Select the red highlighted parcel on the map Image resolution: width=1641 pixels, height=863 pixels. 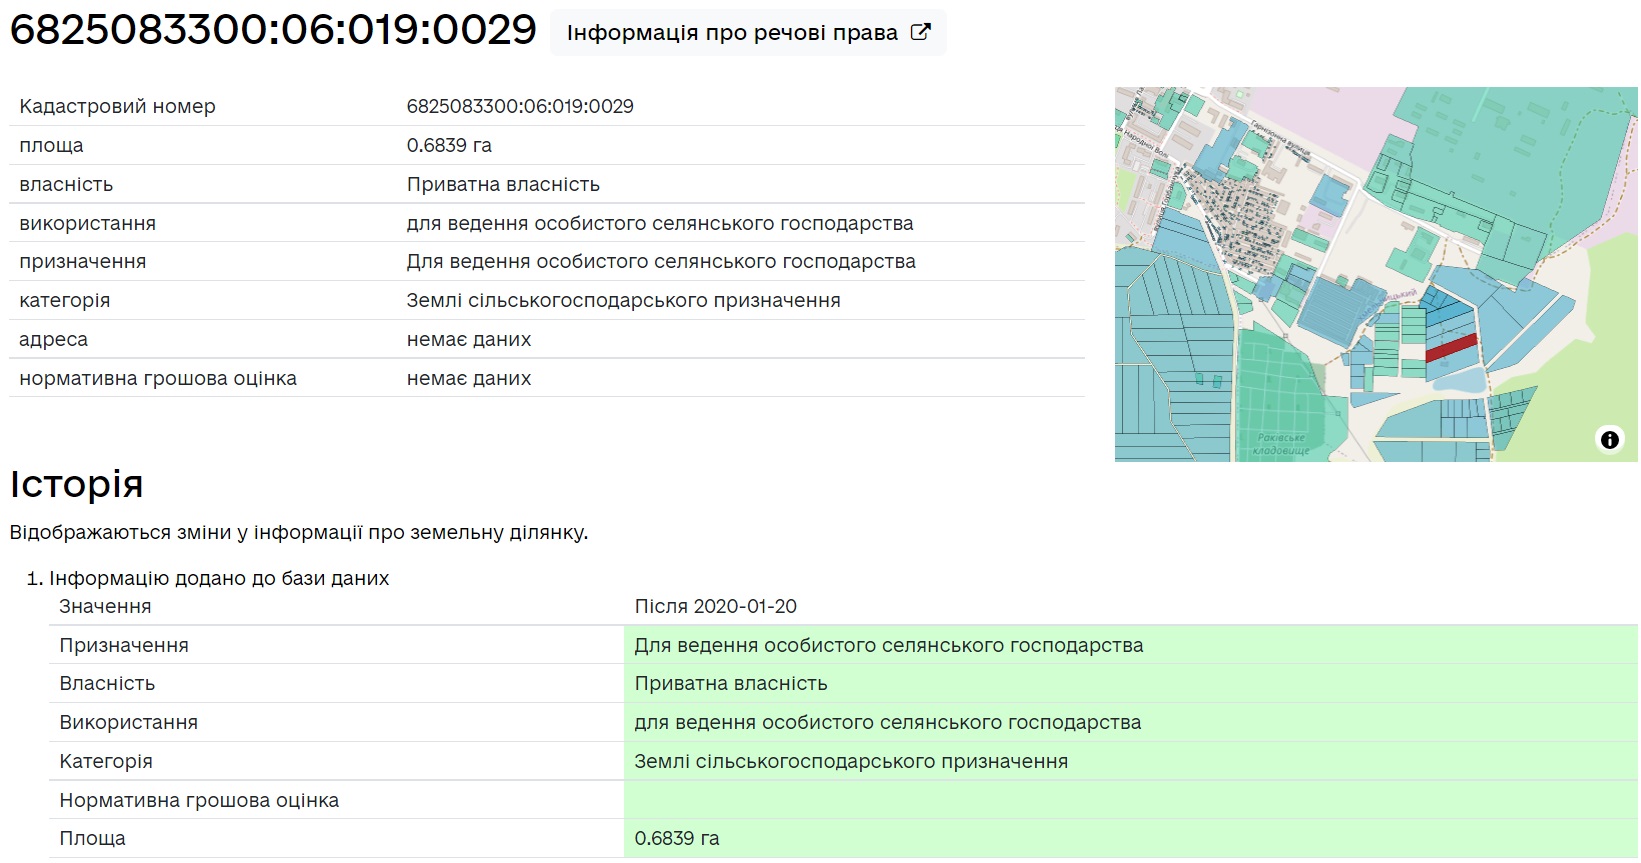click(1451, 347)
